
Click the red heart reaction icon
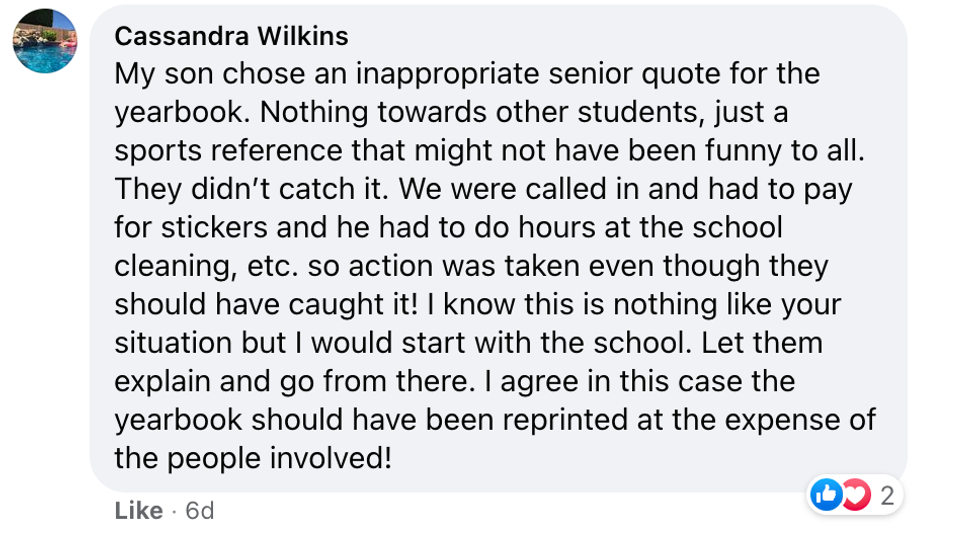855,494
